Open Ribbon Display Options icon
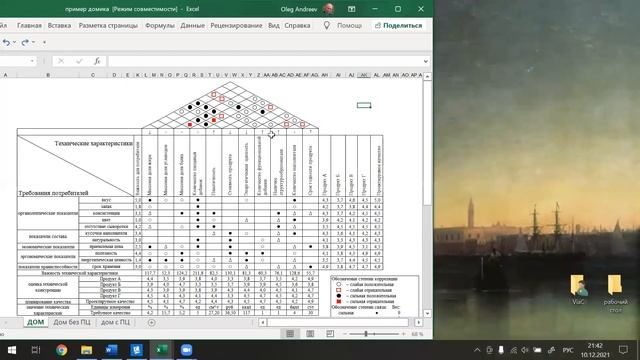Screen dimensions: 640x360 click(351, 9)
